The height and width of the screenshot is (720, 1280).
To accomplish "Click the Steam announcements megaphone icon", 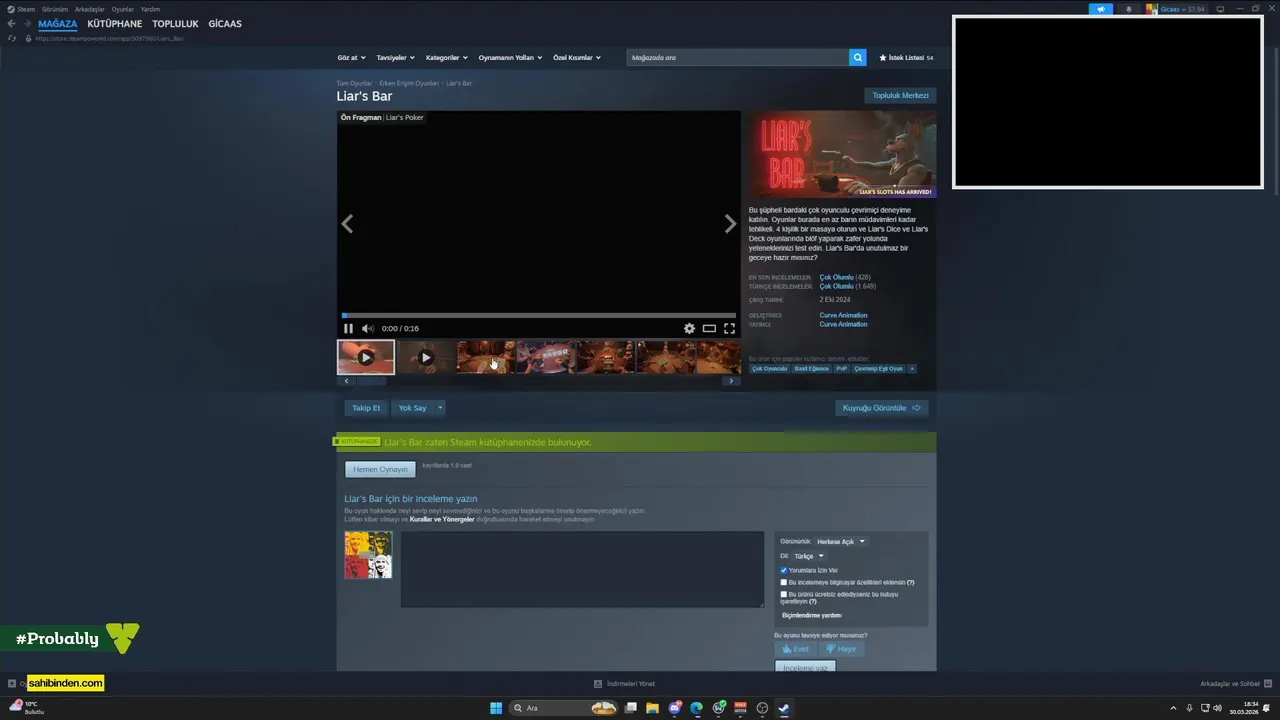I will (x=1101, y=9).
